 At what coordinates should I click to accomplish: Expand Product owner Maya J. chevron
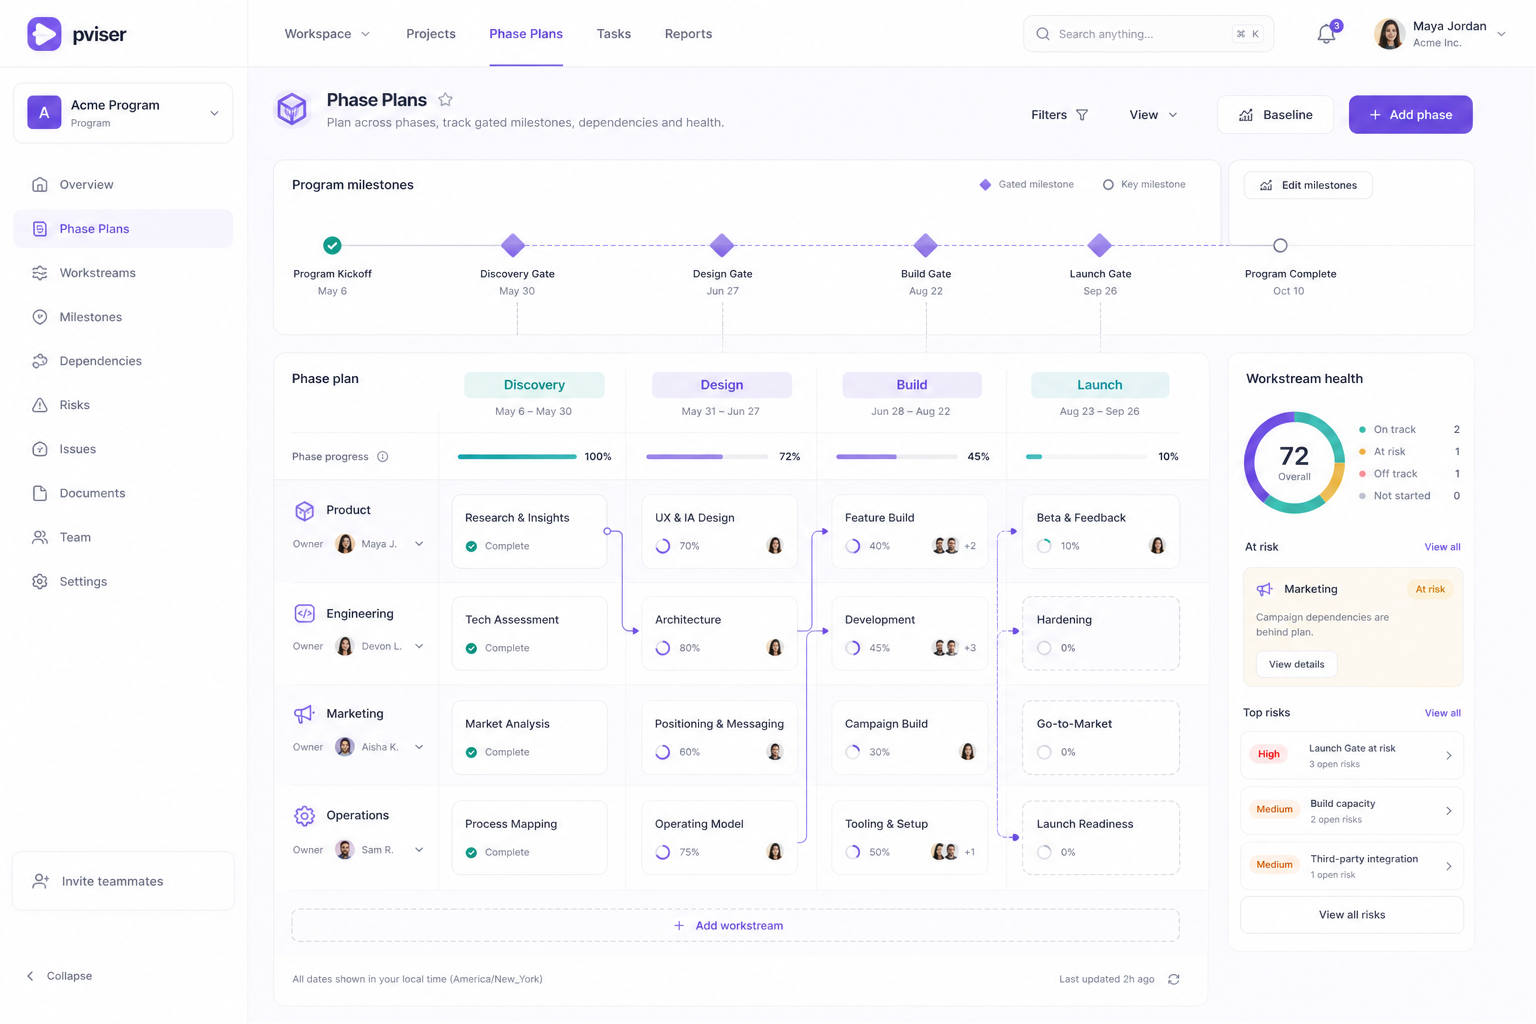tap(419, 545)
